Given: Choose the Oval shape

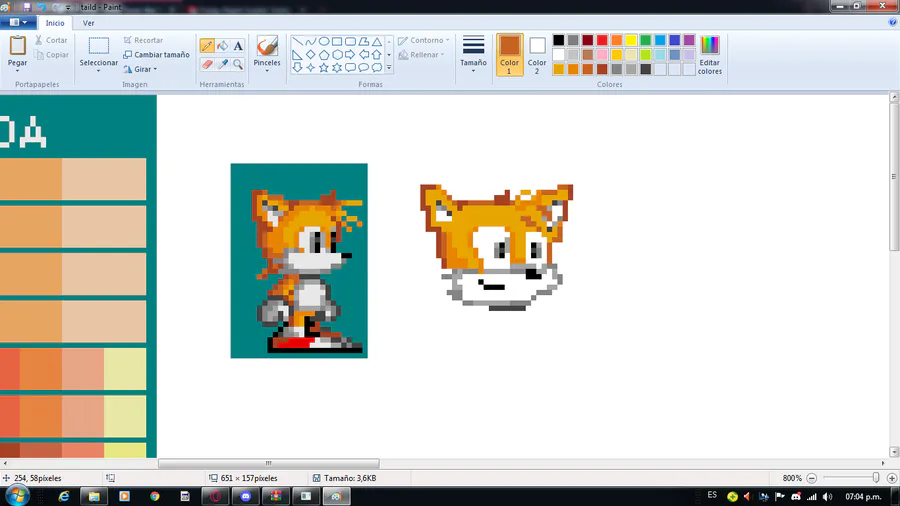Looking at the screenshot, I should pos(324,41).
